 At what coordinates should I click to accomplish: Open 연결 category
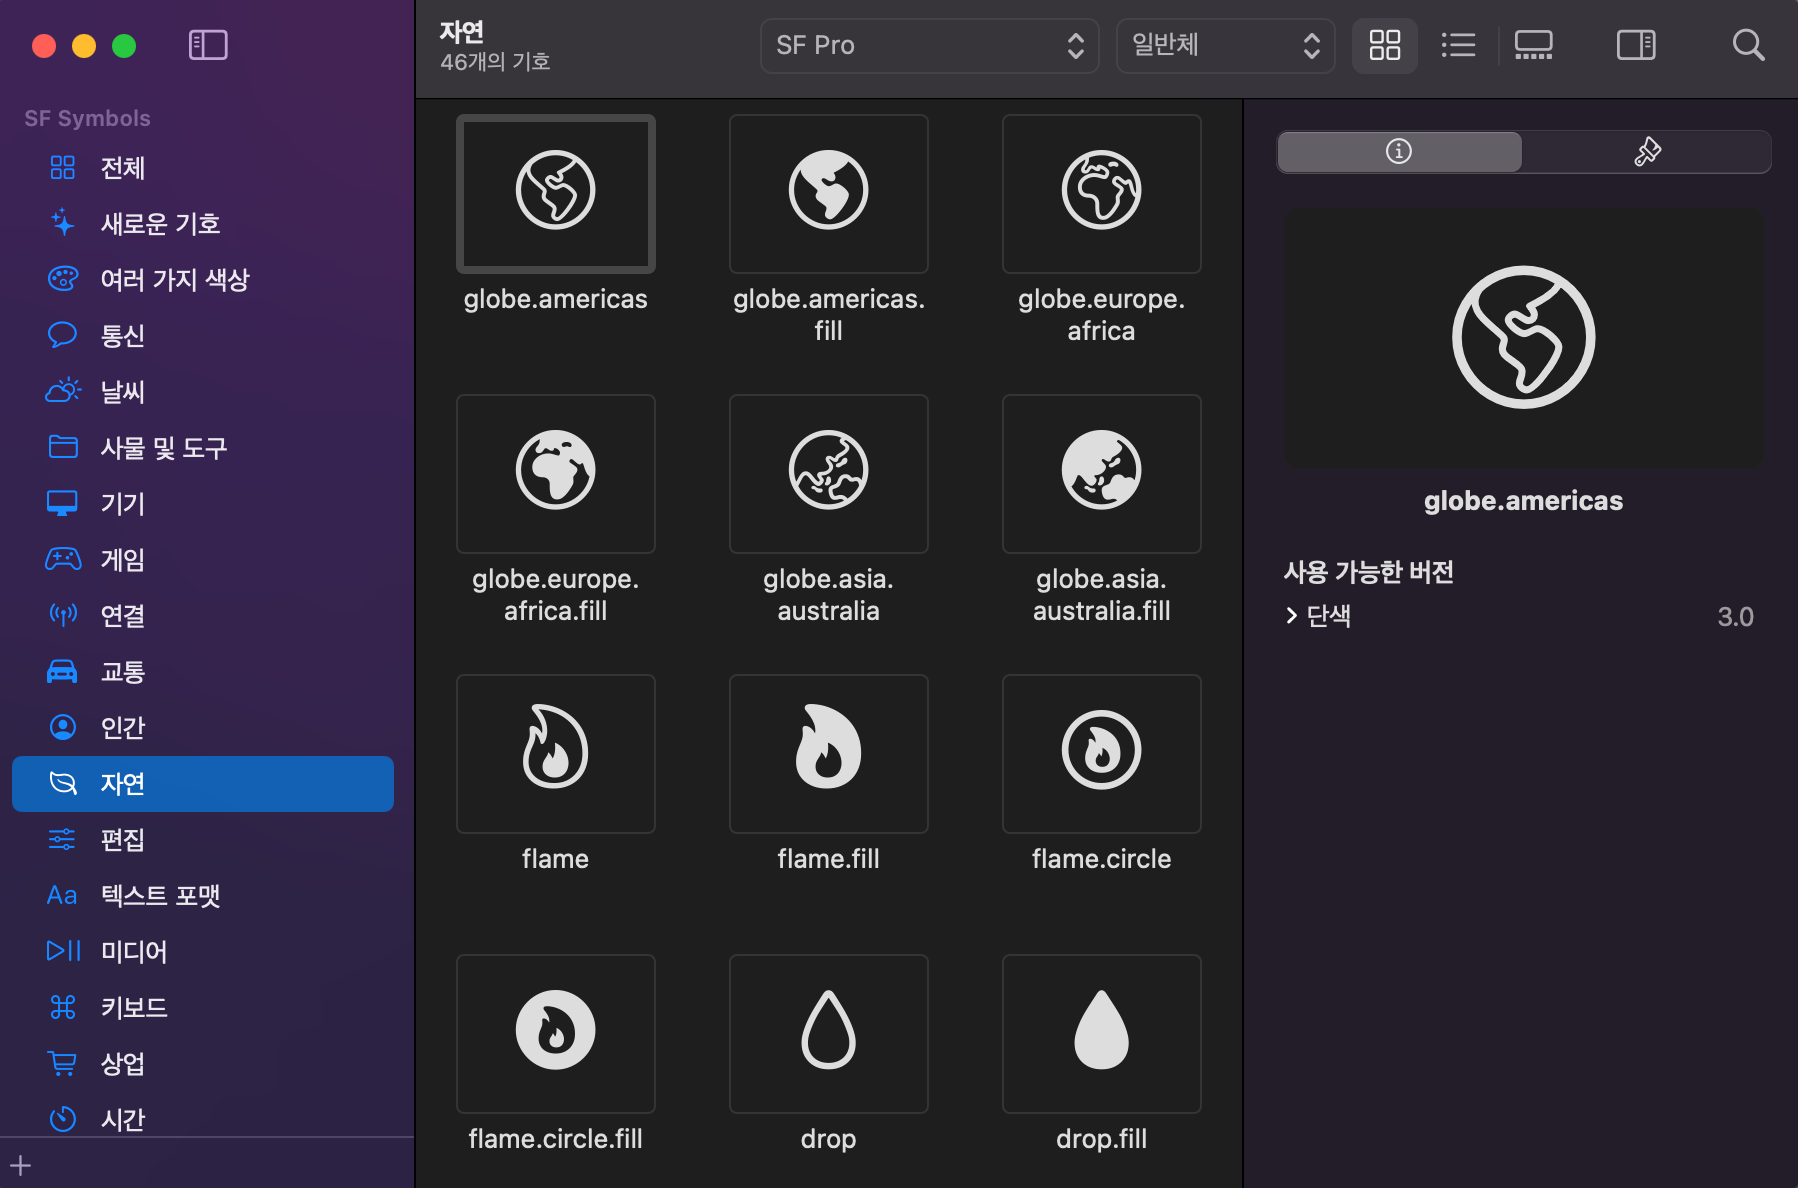(x=203, y=616)
